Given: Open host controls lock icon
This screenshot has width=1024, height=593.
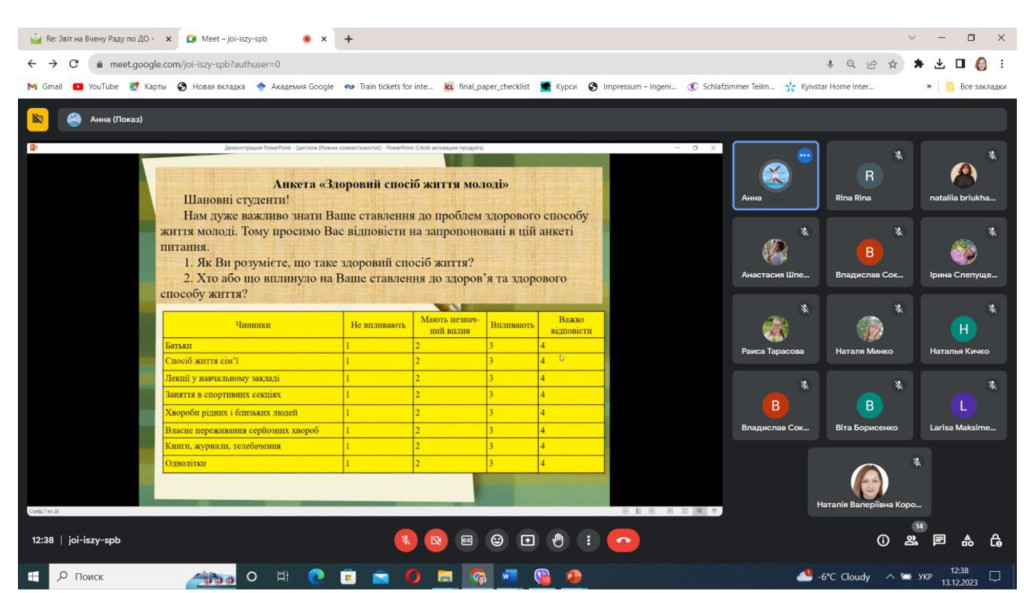Looking at the screenshot, I should coord(995,540).
